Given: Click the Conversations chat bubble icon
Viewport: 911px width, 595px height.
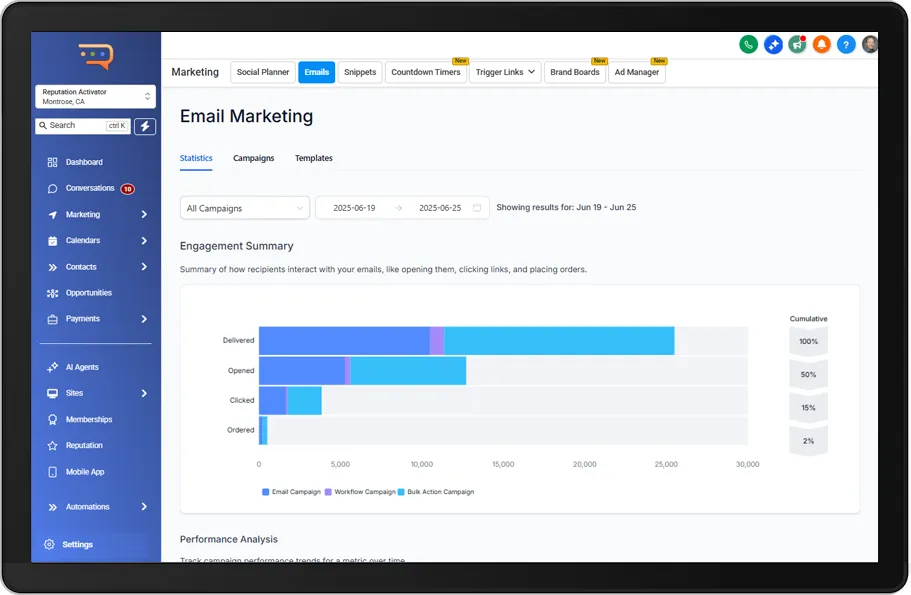Looking at the screenshot, I should (x=52, y=188).
